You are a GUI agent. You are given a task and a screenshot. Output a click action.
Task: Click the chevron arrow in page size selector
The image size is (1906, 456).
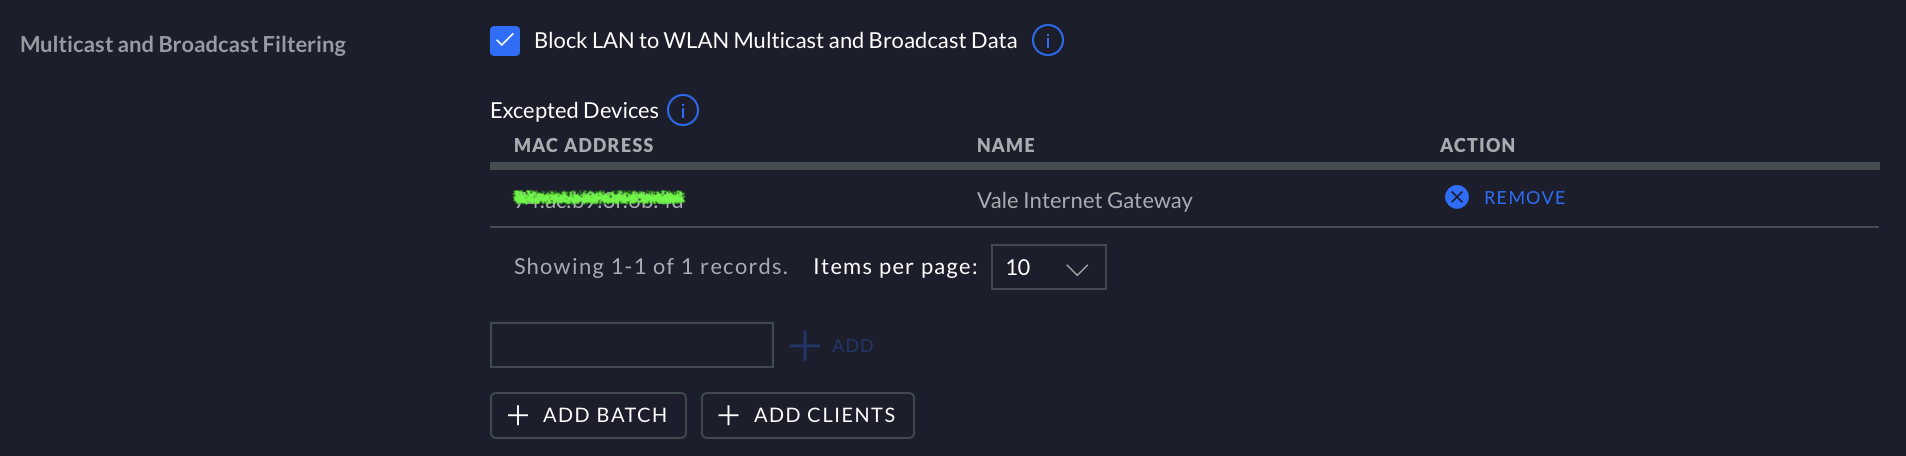[1077, 268]
